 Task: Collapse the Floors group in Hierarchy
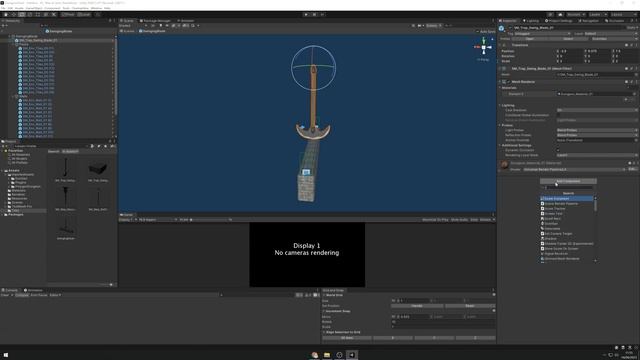[x=13, y=44]
